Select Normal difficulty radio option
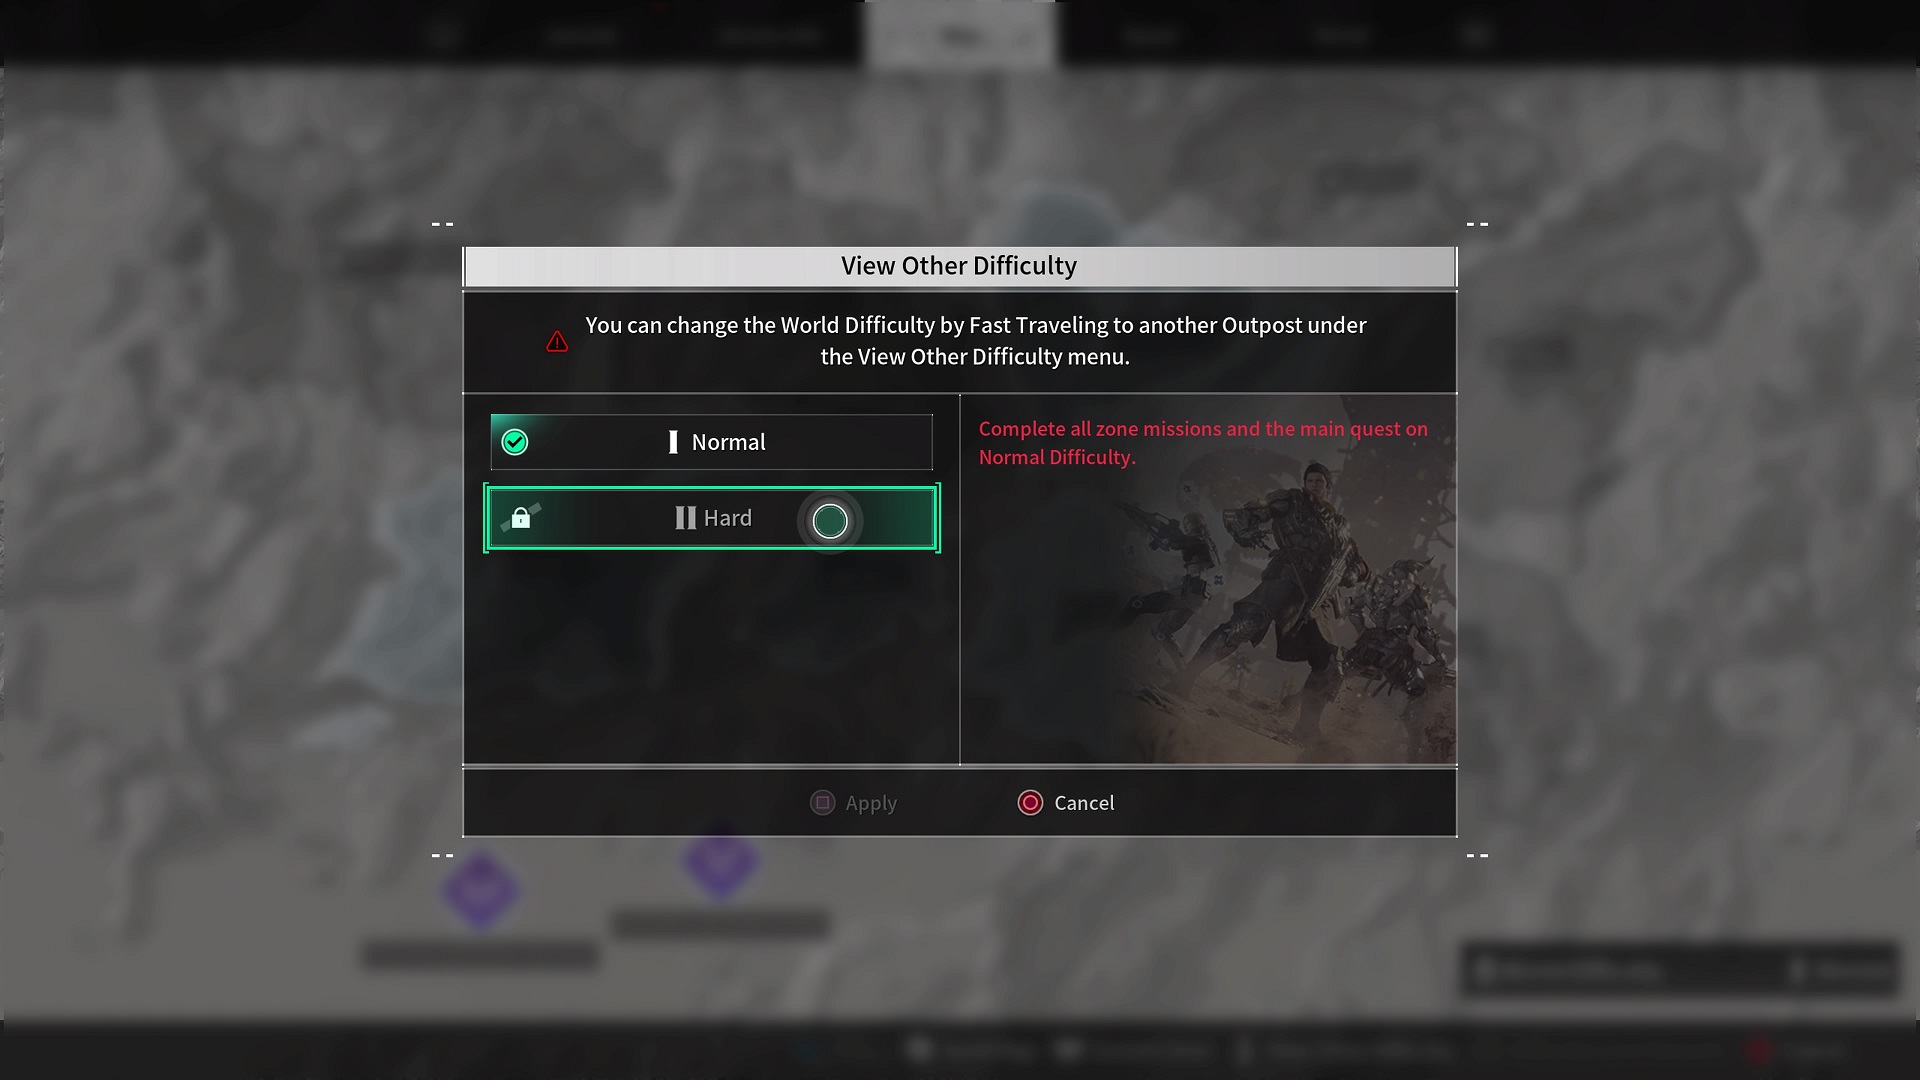Image resolution: width=1920 pixels, height=1080 pixels. tap(713, 440)
